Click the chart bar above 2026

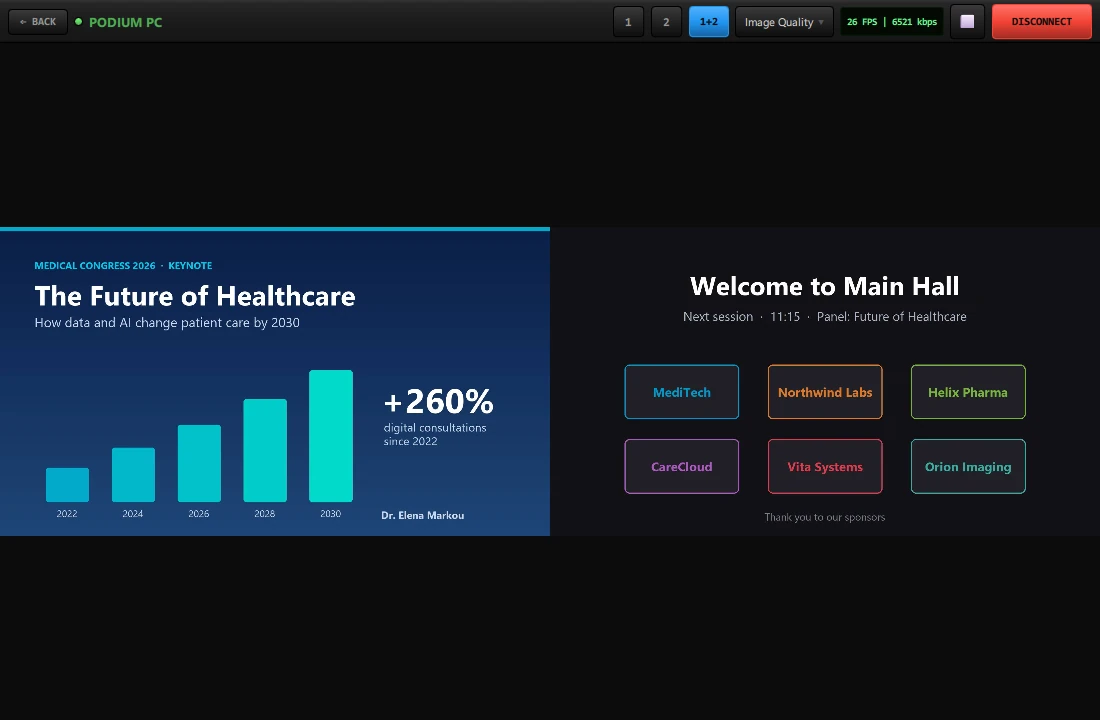pyautogui.click(x=199, y=463)
